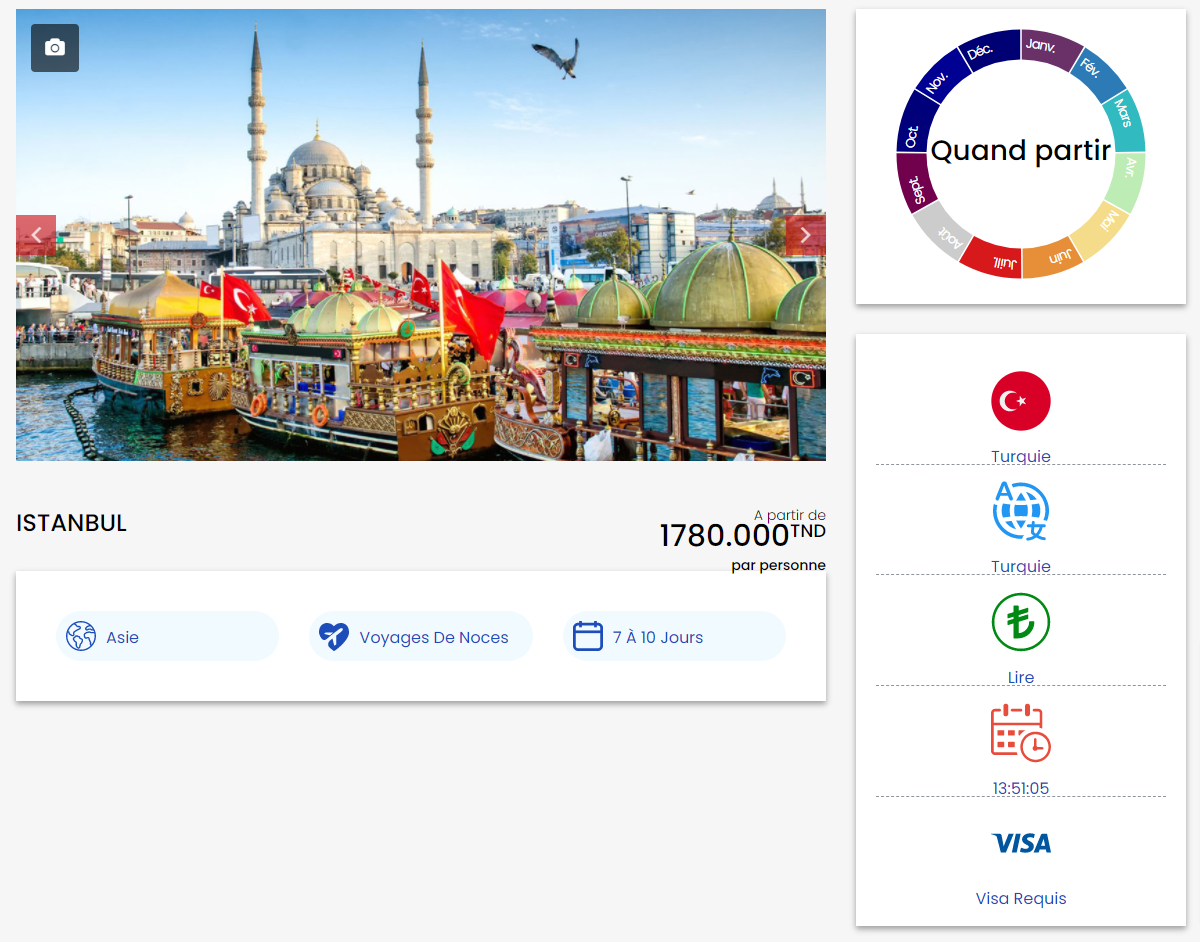Click the VISA logo
The height and width of the screenshot is (942, 1200).
point(1021,843)
